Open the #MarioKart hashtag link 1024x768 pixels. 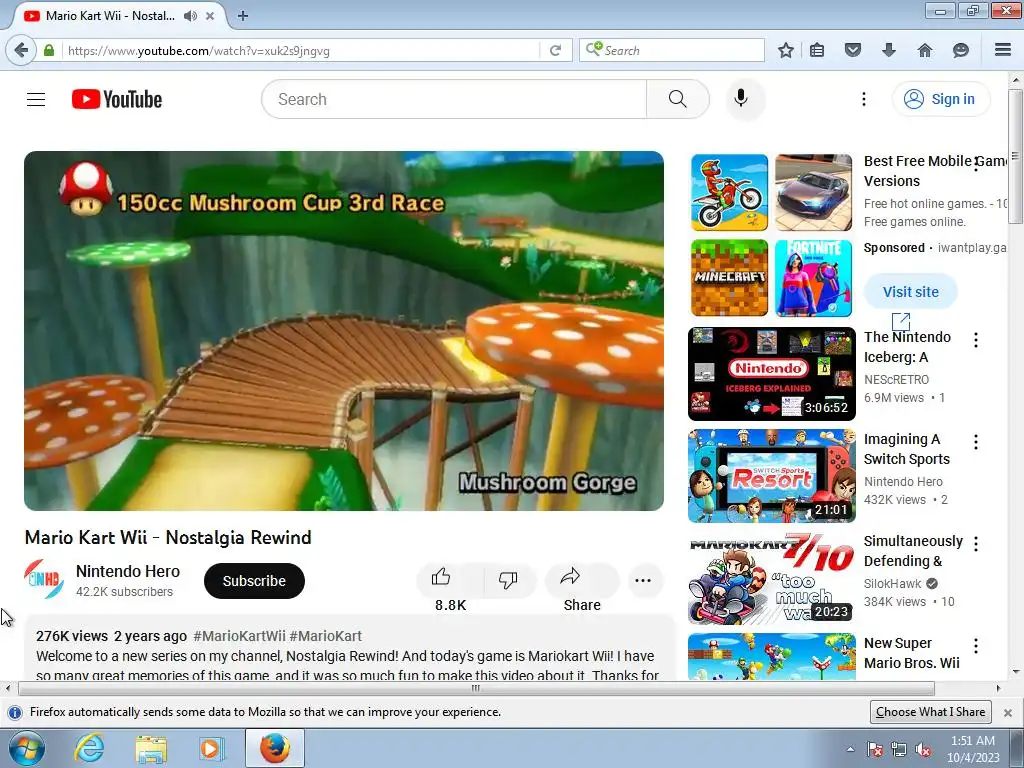pyautogui.click(x=325, y=636)
